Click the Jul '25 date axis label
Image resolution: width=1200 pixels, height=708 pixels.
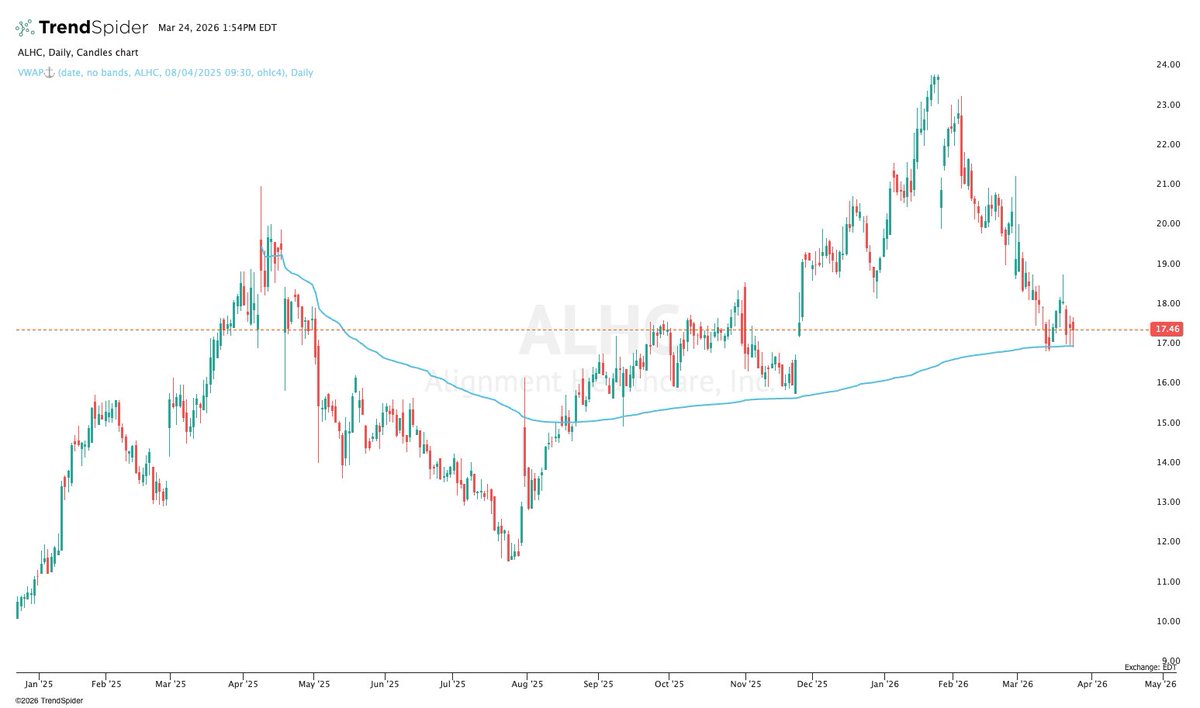click(x=453, y=684)
